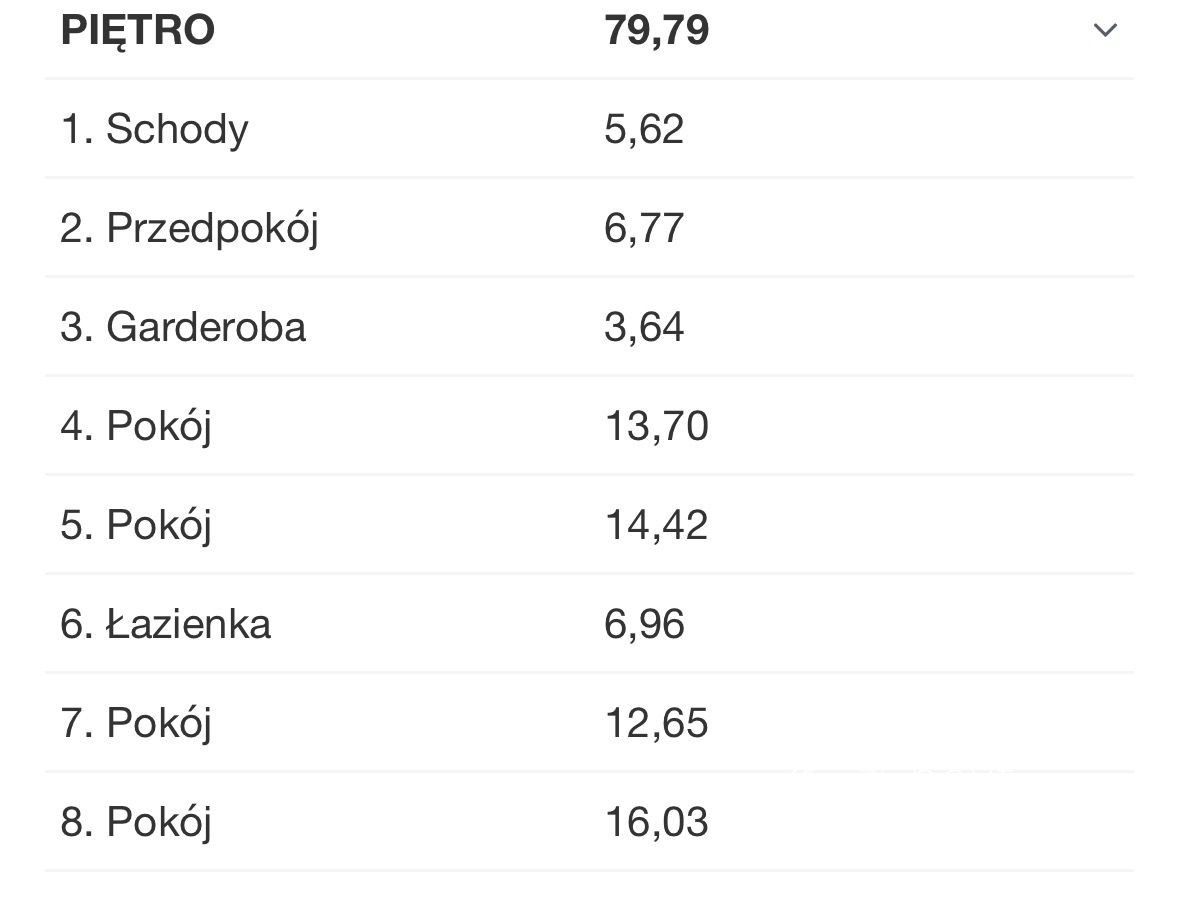
Task: Click the 79,79 total area value
Action: pyautogui.click(x=657, y=30)
